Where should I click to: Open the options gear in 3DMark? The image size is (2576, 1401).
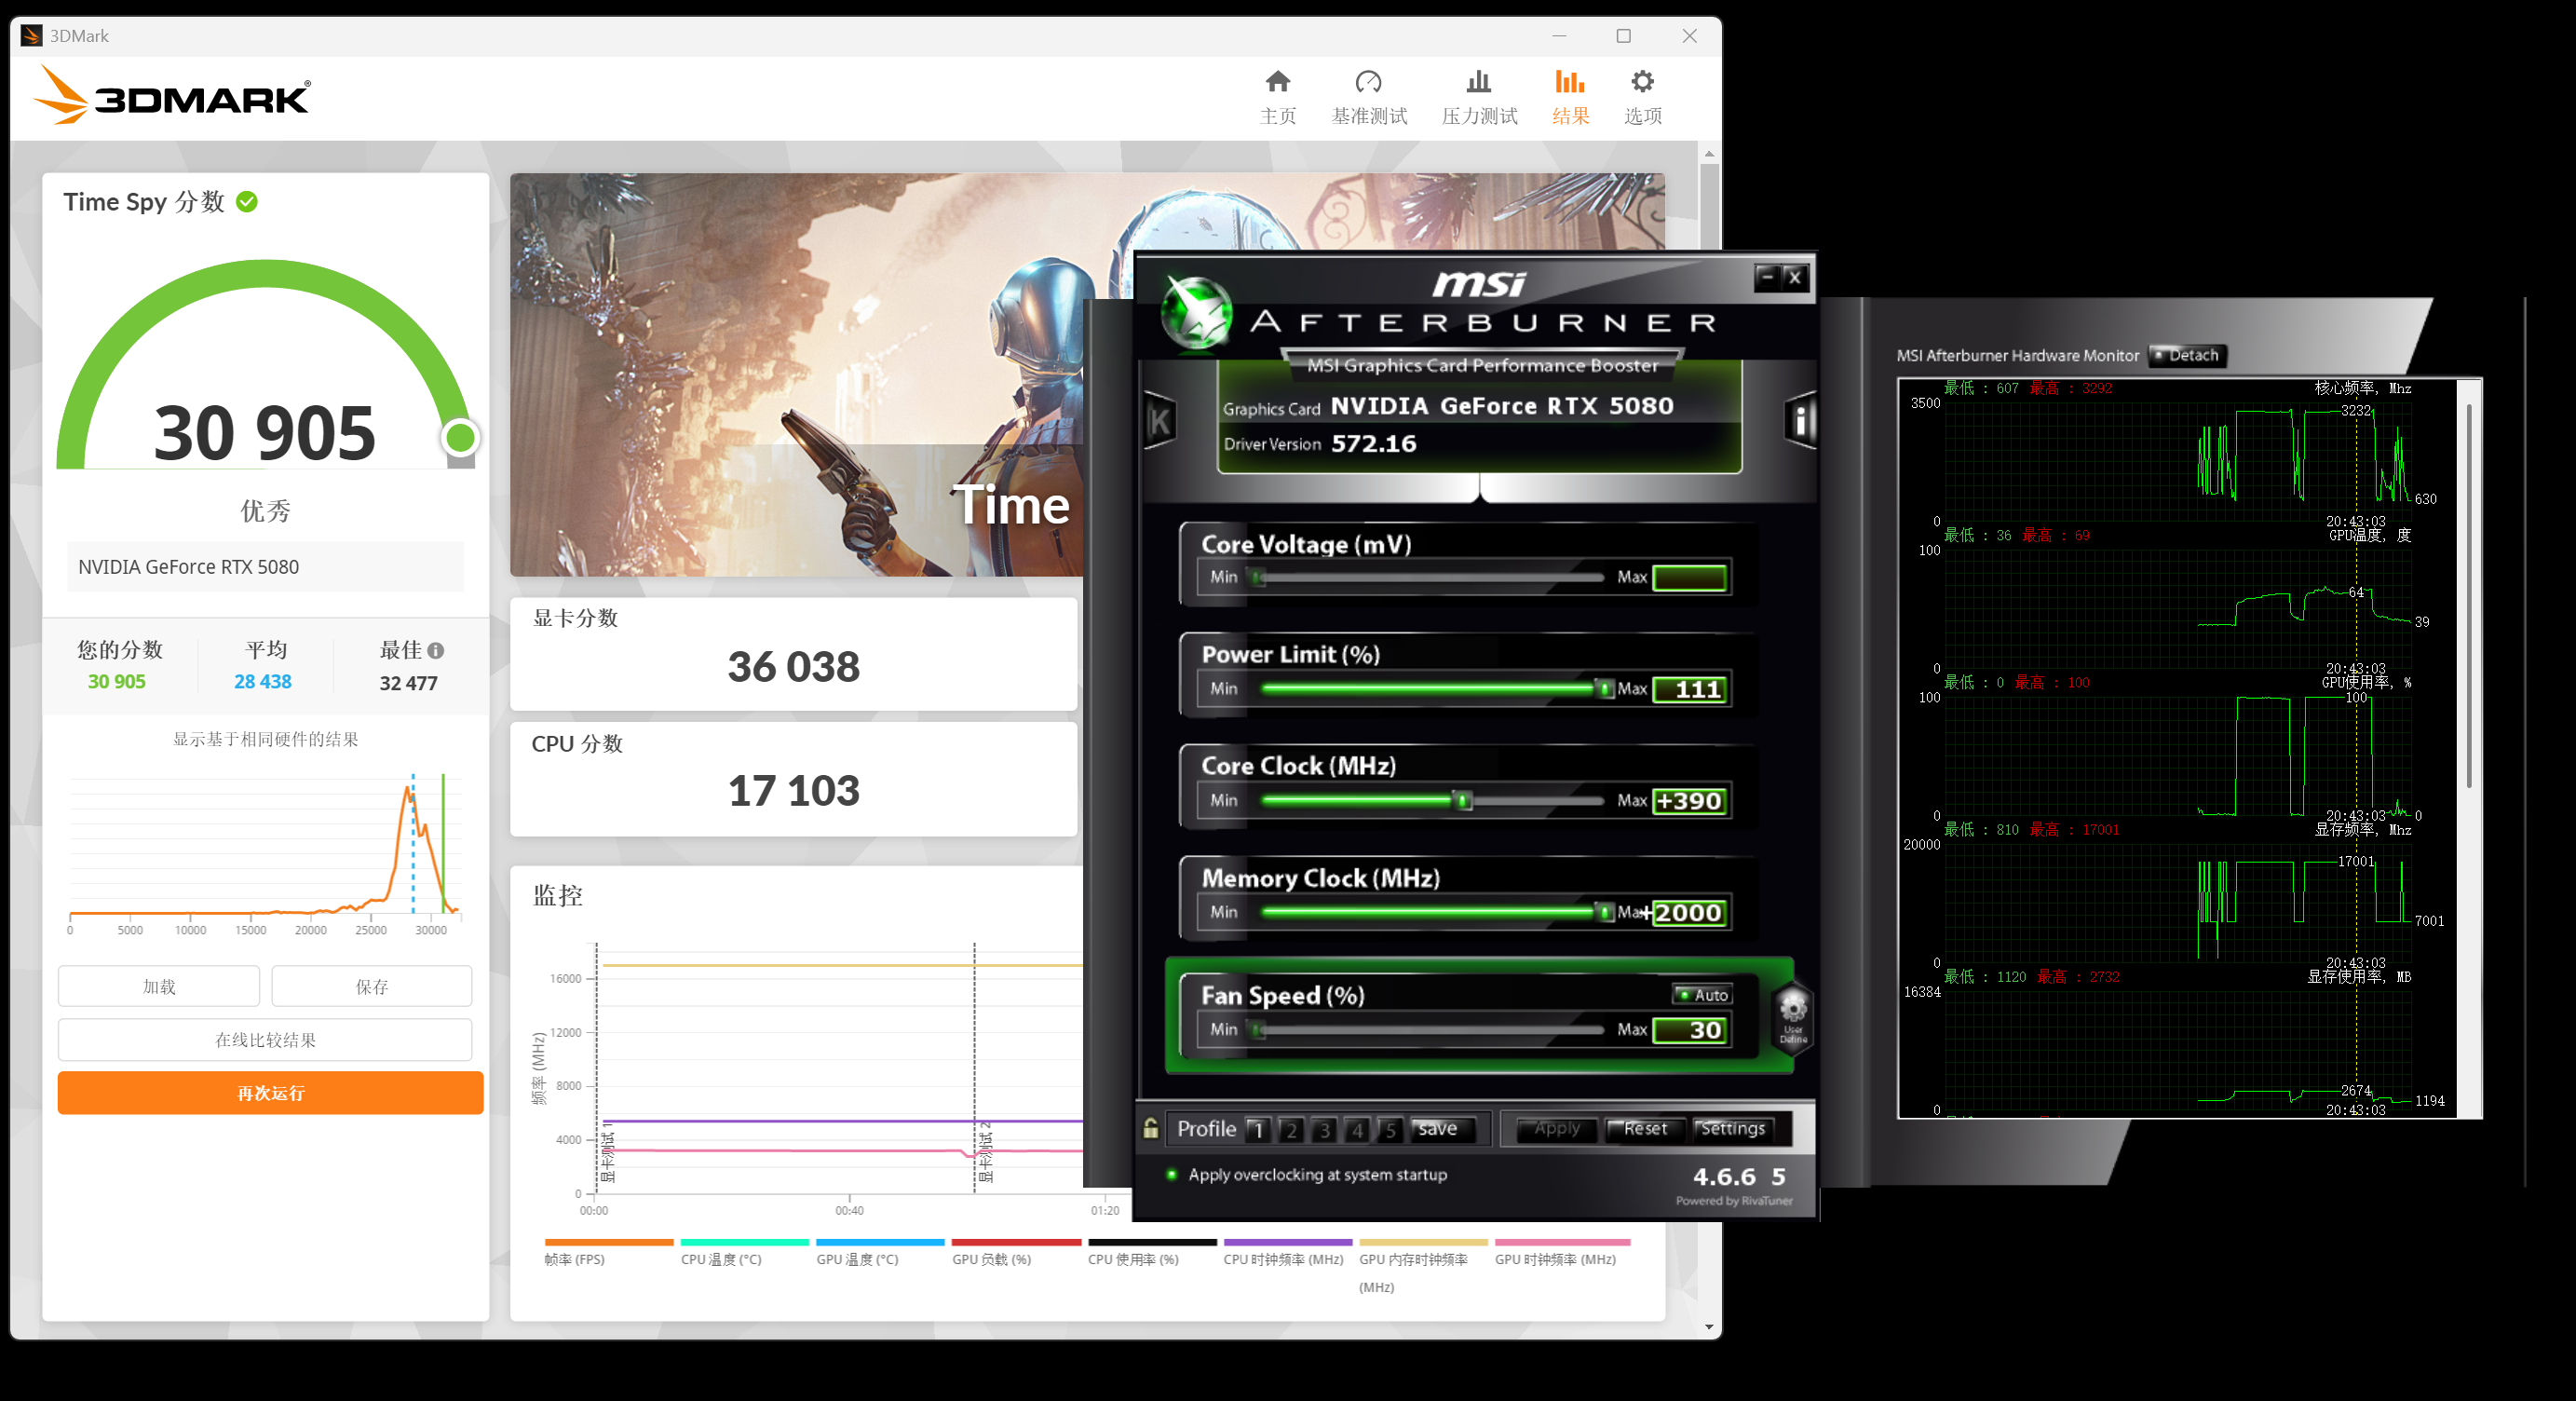click(1642, 83)
